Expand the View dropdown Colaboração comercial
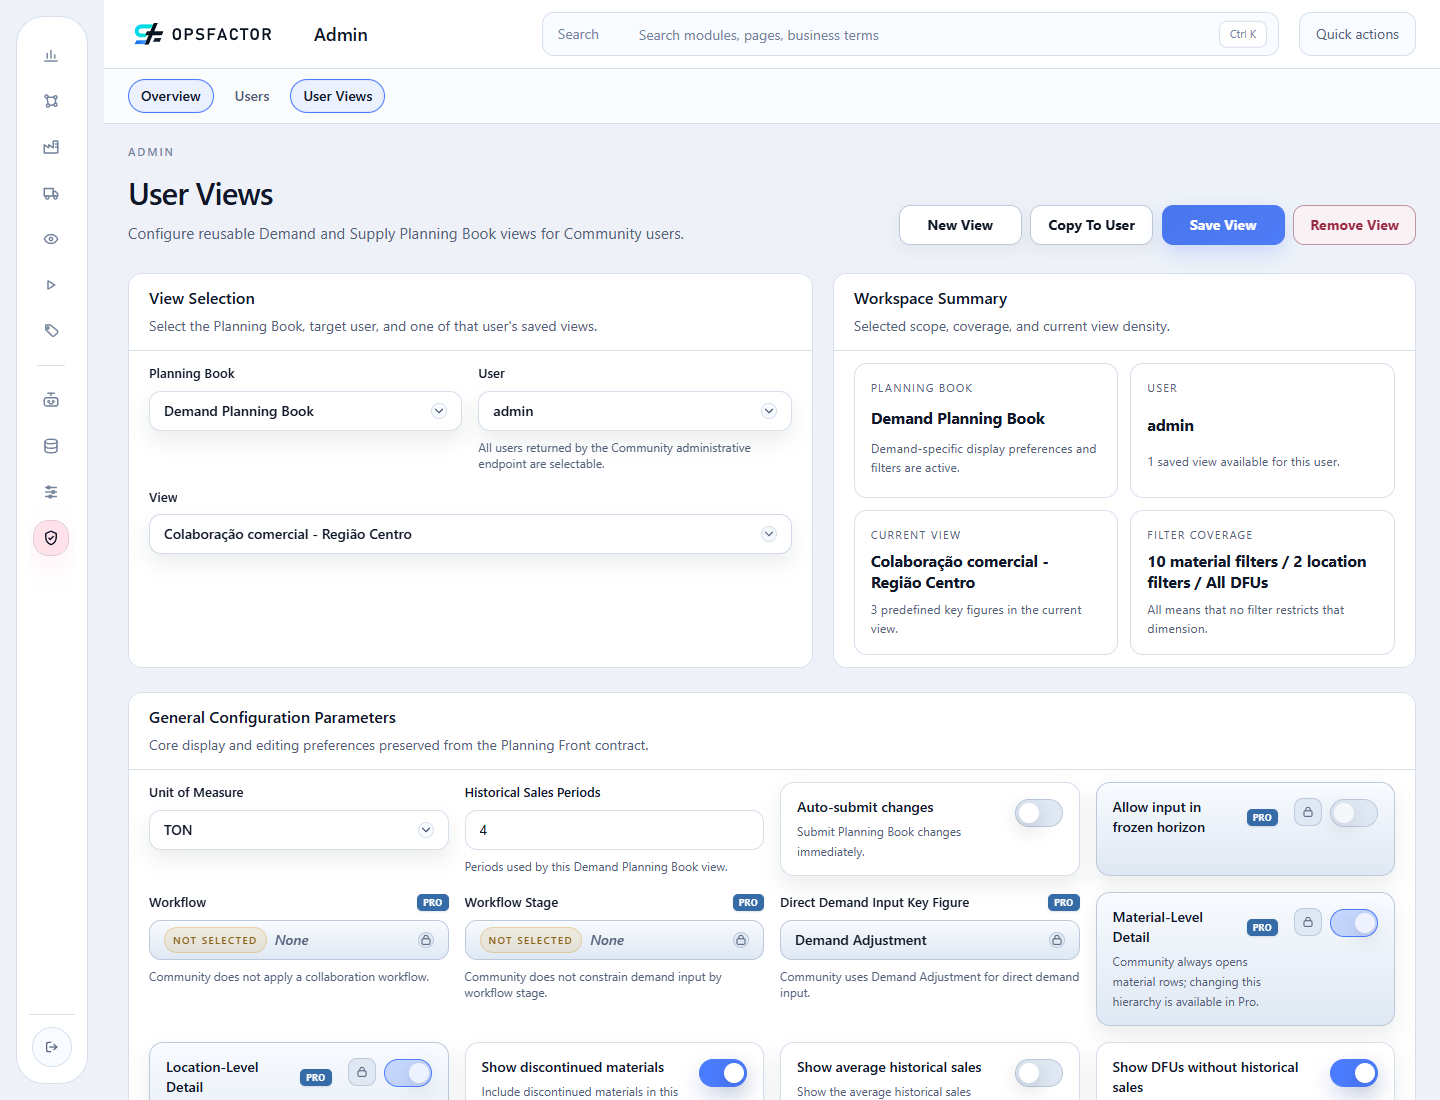 (x=470, y=534)
